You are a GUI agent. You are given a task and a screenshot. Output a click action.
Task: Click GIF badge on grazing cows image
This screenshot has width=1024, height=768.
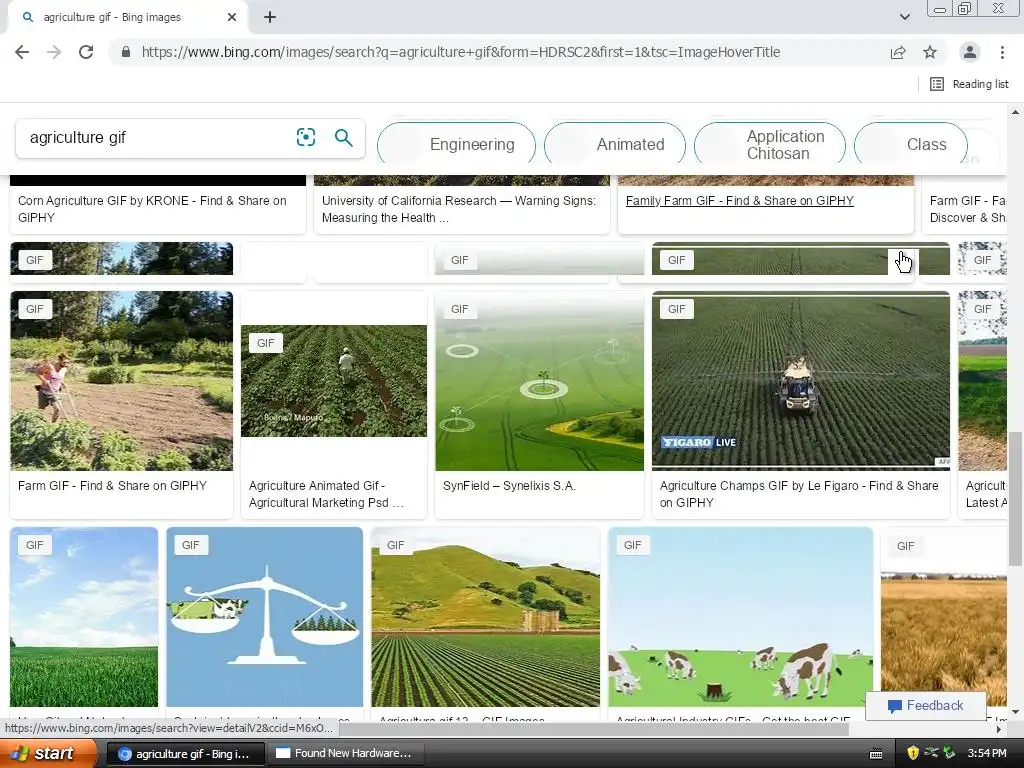[632, 545]
